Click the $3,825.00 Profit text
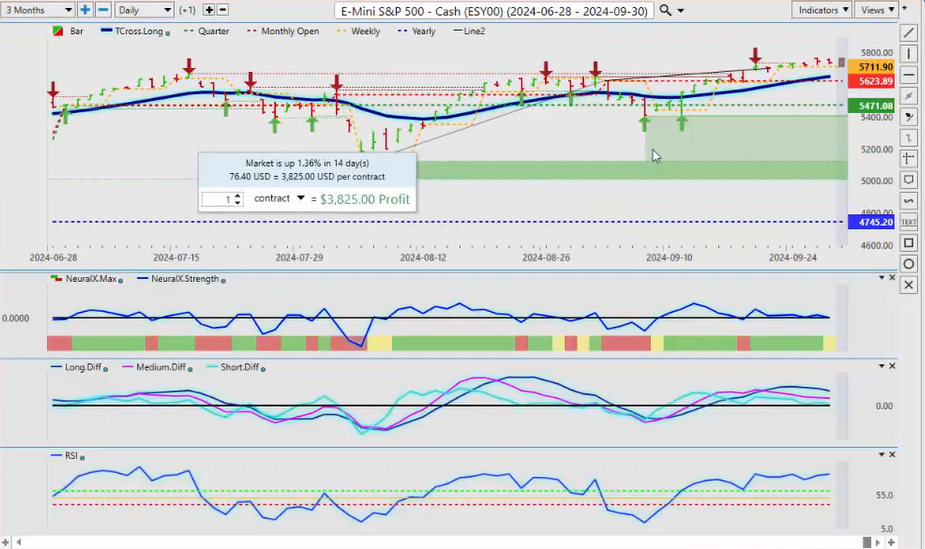This screenshot has width=925, height=549. point(365,199)
